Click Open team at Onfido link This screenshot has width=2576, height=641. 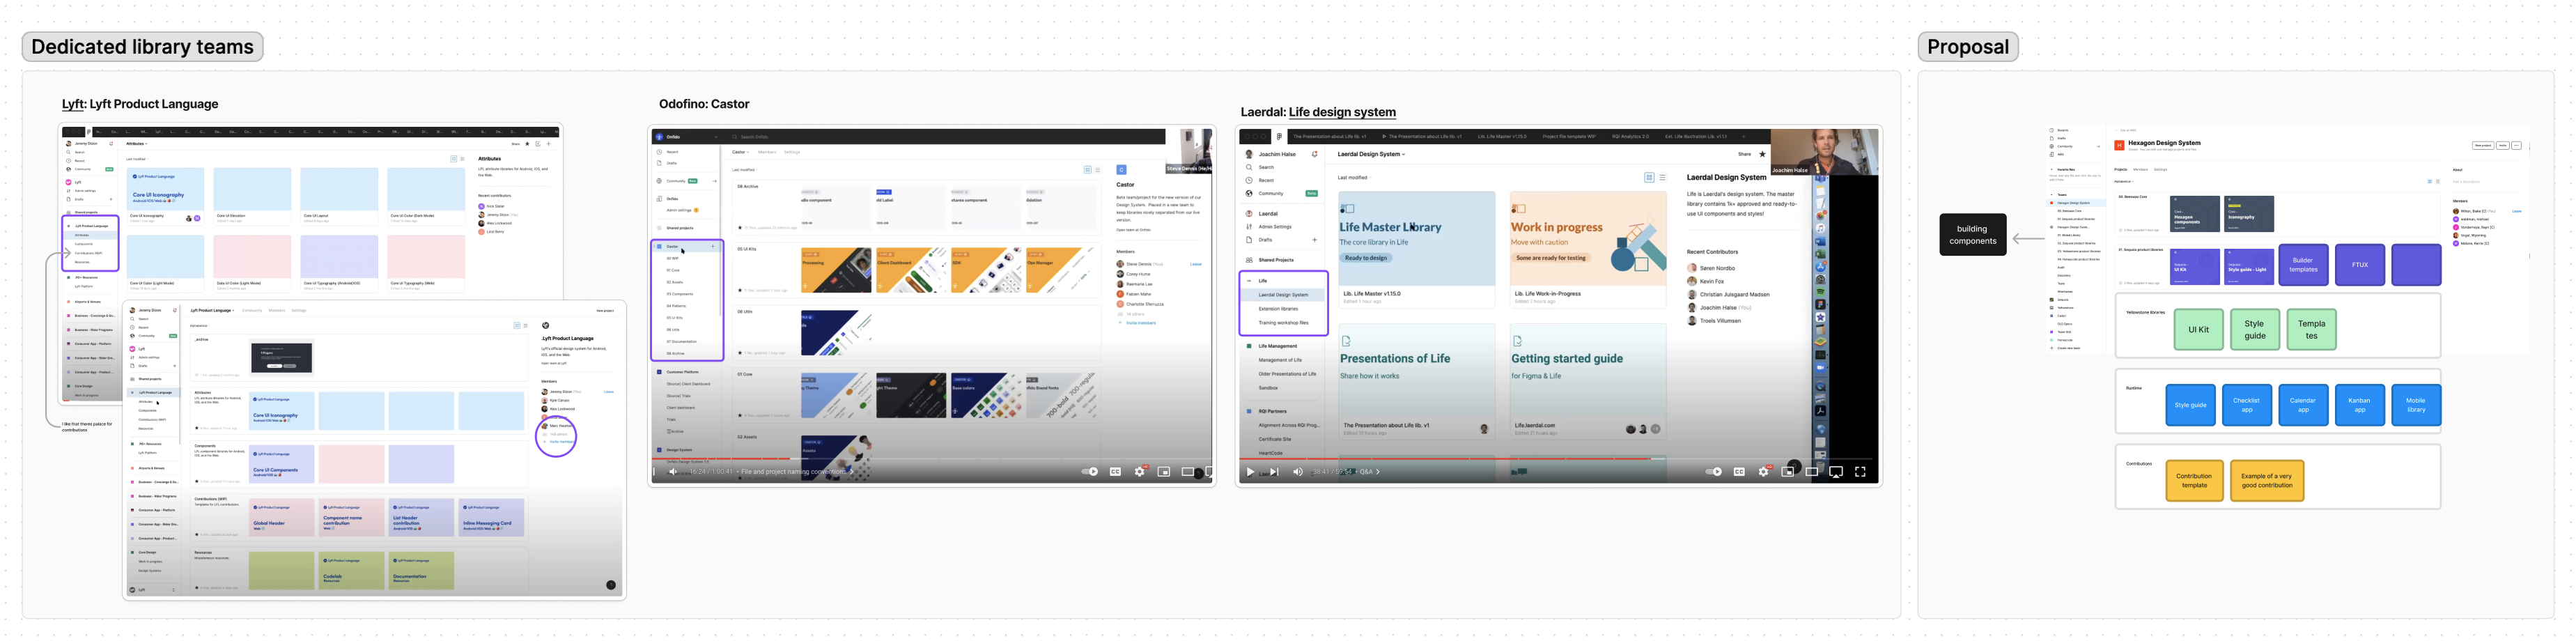[1133, 230]
